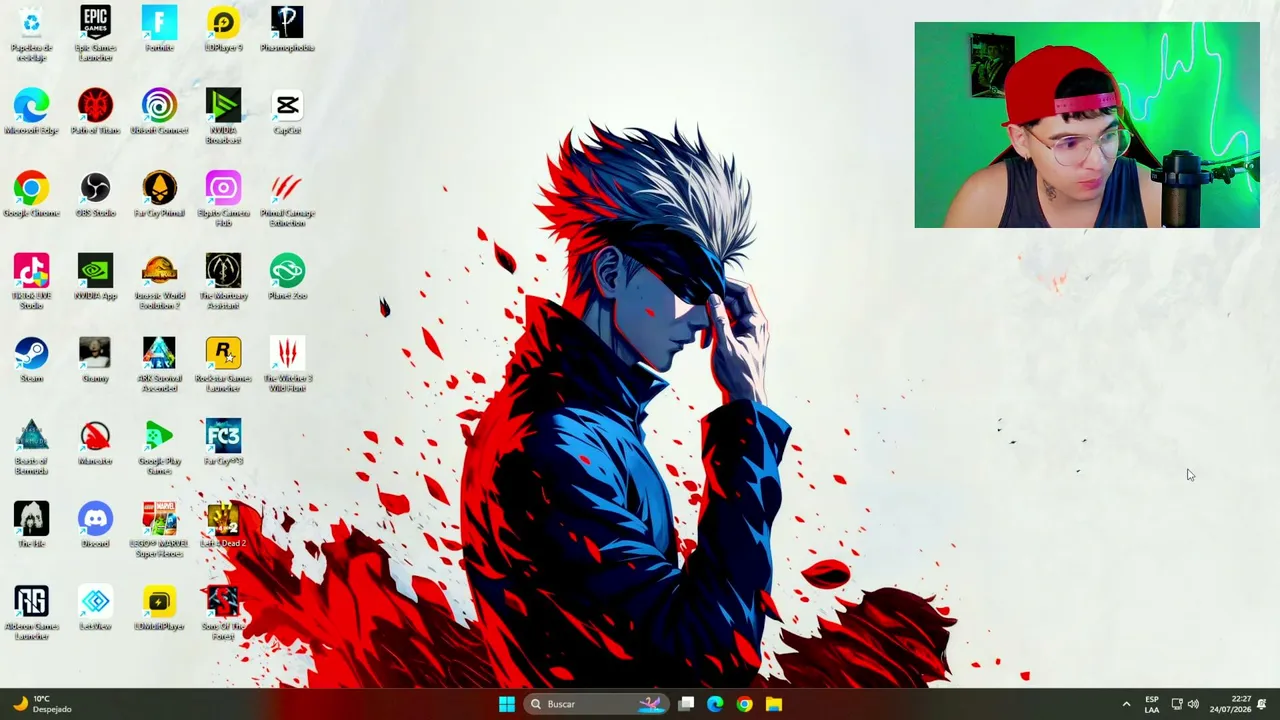Click the Ubisoft Connect desktop icon

(x=159, y=112)
